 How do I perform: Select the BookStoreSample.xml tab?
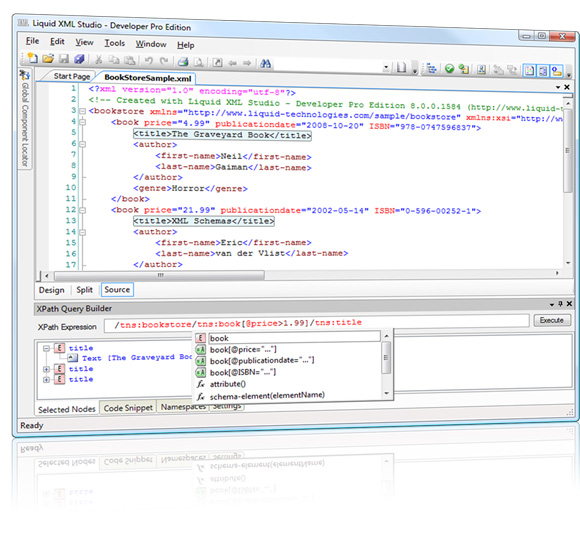click(148, 78)
